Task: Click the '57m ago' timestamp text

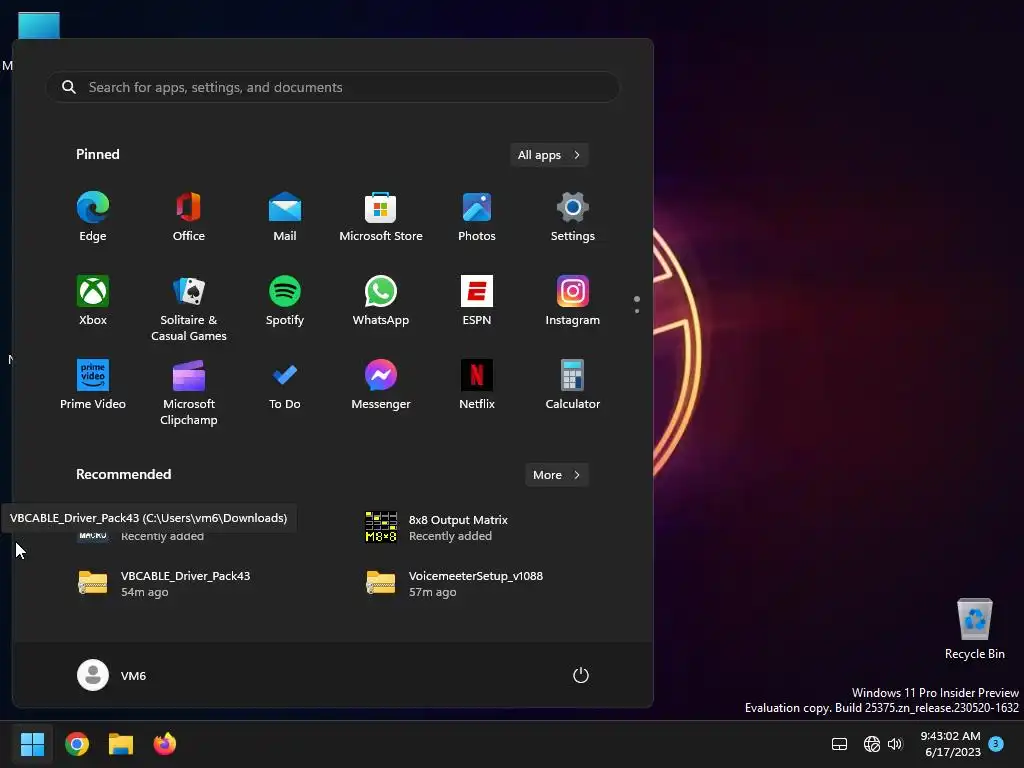Action: [432, 592]
